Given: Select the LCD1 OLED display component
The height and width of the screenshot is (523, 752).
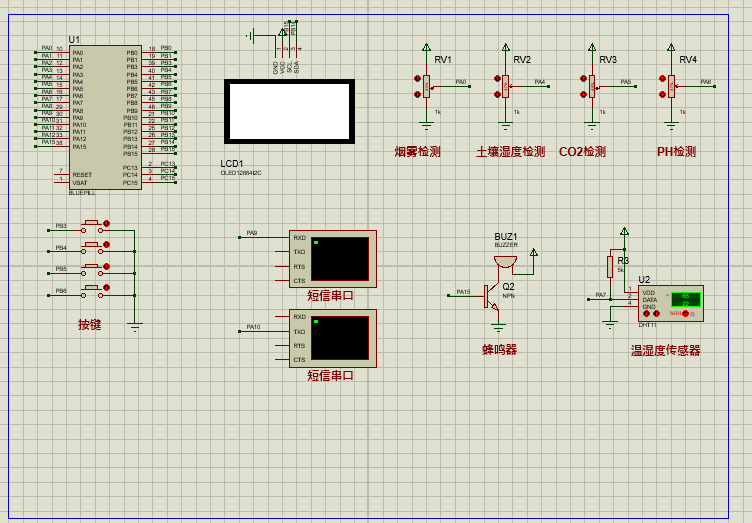Looking at the screenshot, I should 290,111.
